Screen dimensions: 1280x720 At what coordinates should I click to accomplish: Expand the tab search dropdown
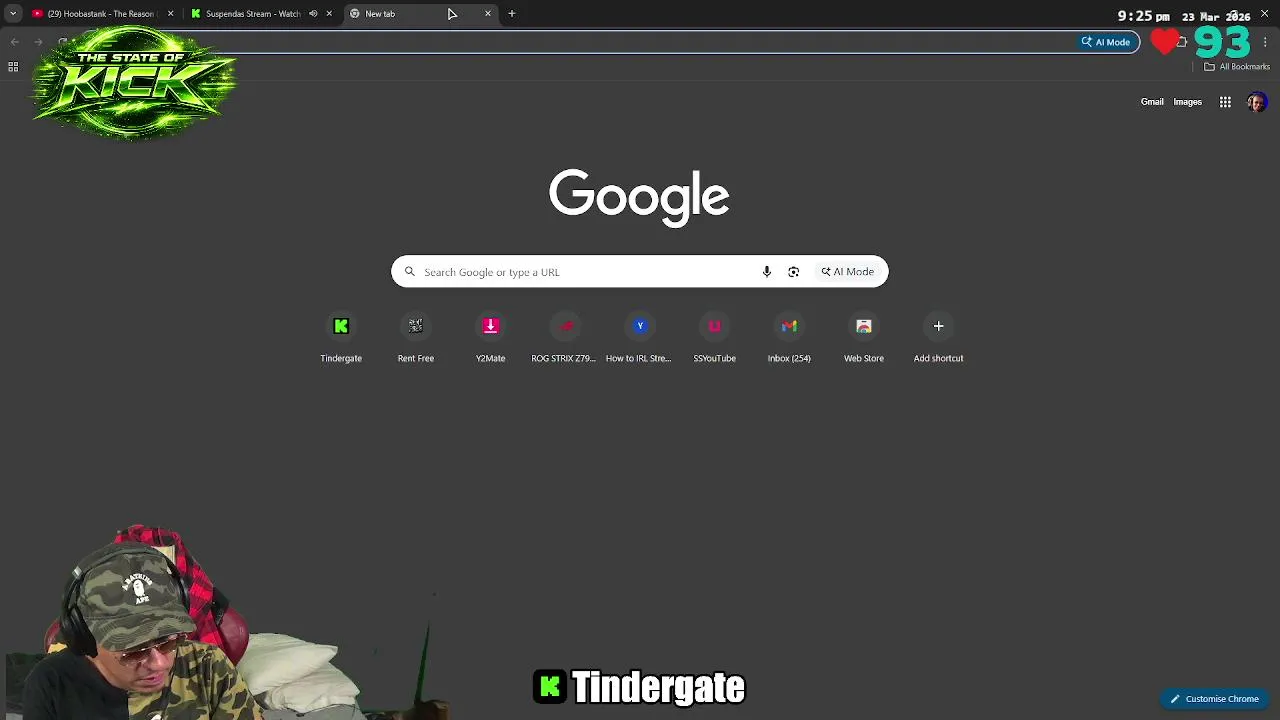pos(12,14)
